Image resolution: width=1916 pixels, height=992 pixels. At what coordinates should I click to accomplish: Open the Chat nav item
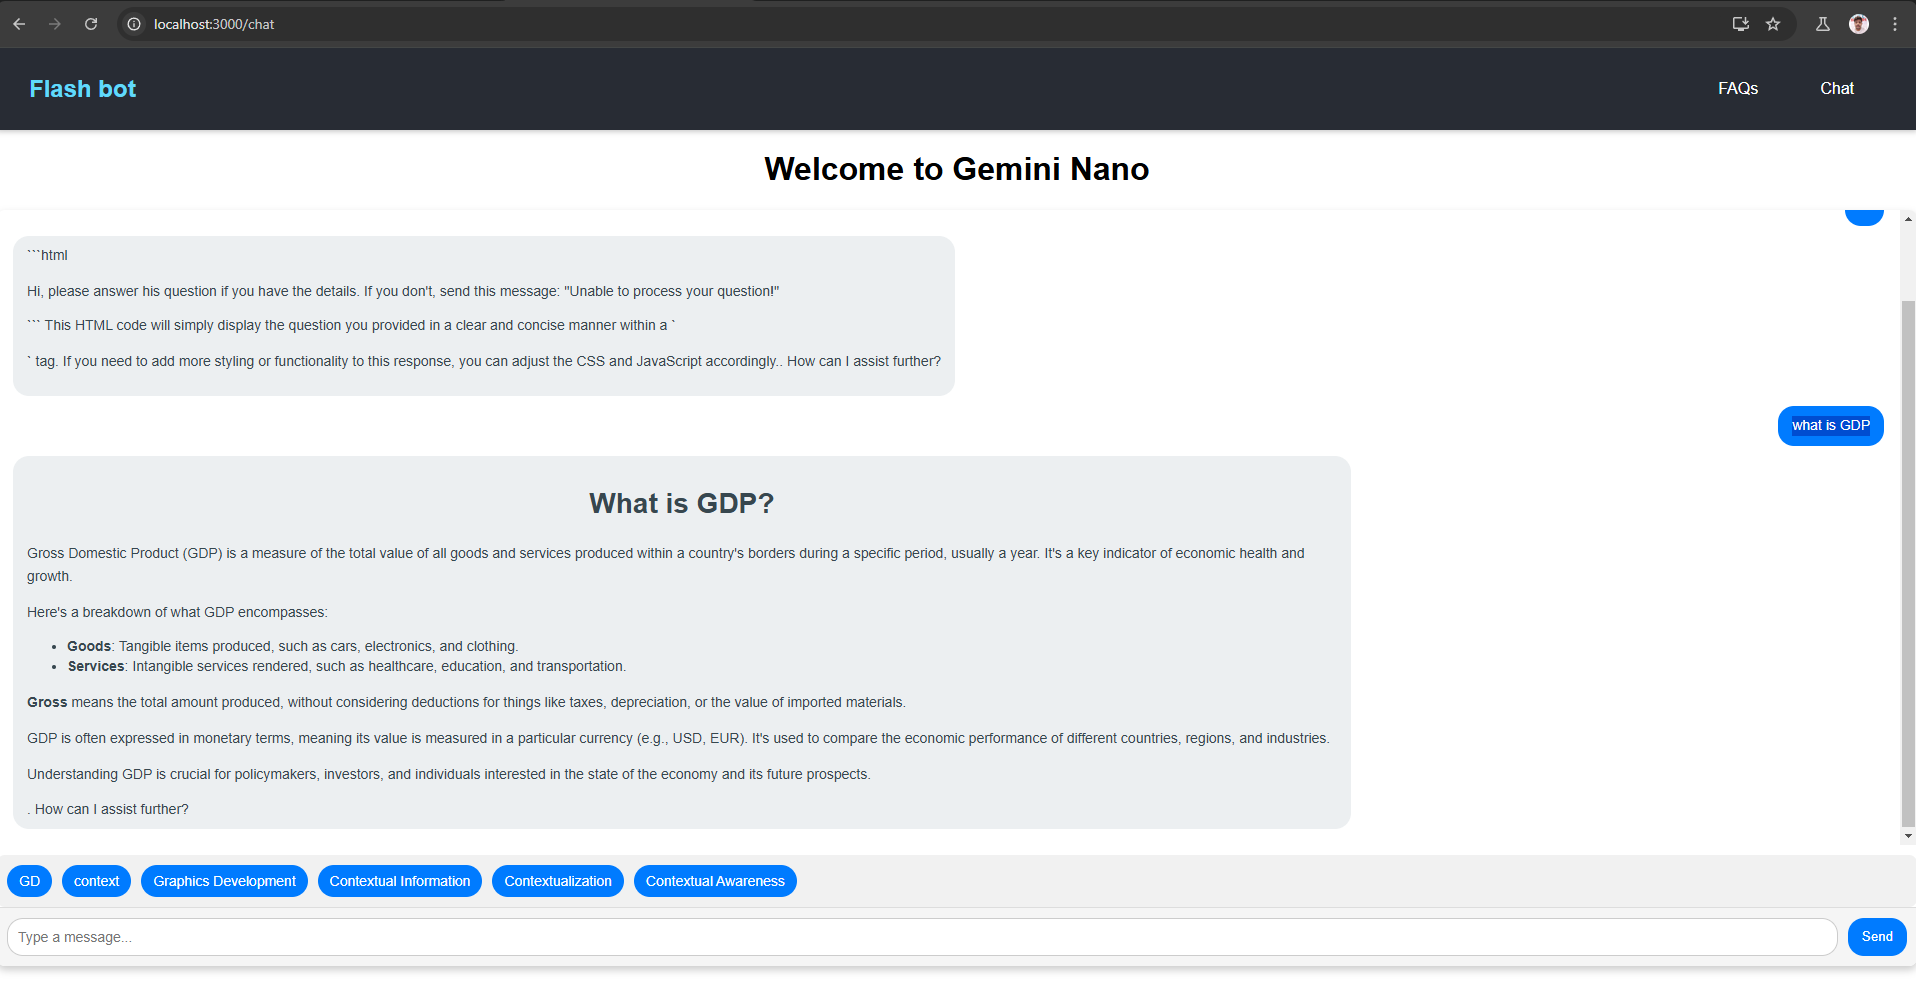(x=1837, y=89)
